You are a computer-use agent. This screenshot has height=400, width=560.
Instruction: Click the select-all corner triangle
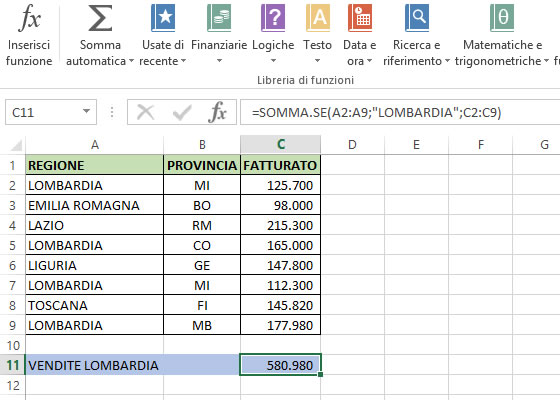(16, 145)
